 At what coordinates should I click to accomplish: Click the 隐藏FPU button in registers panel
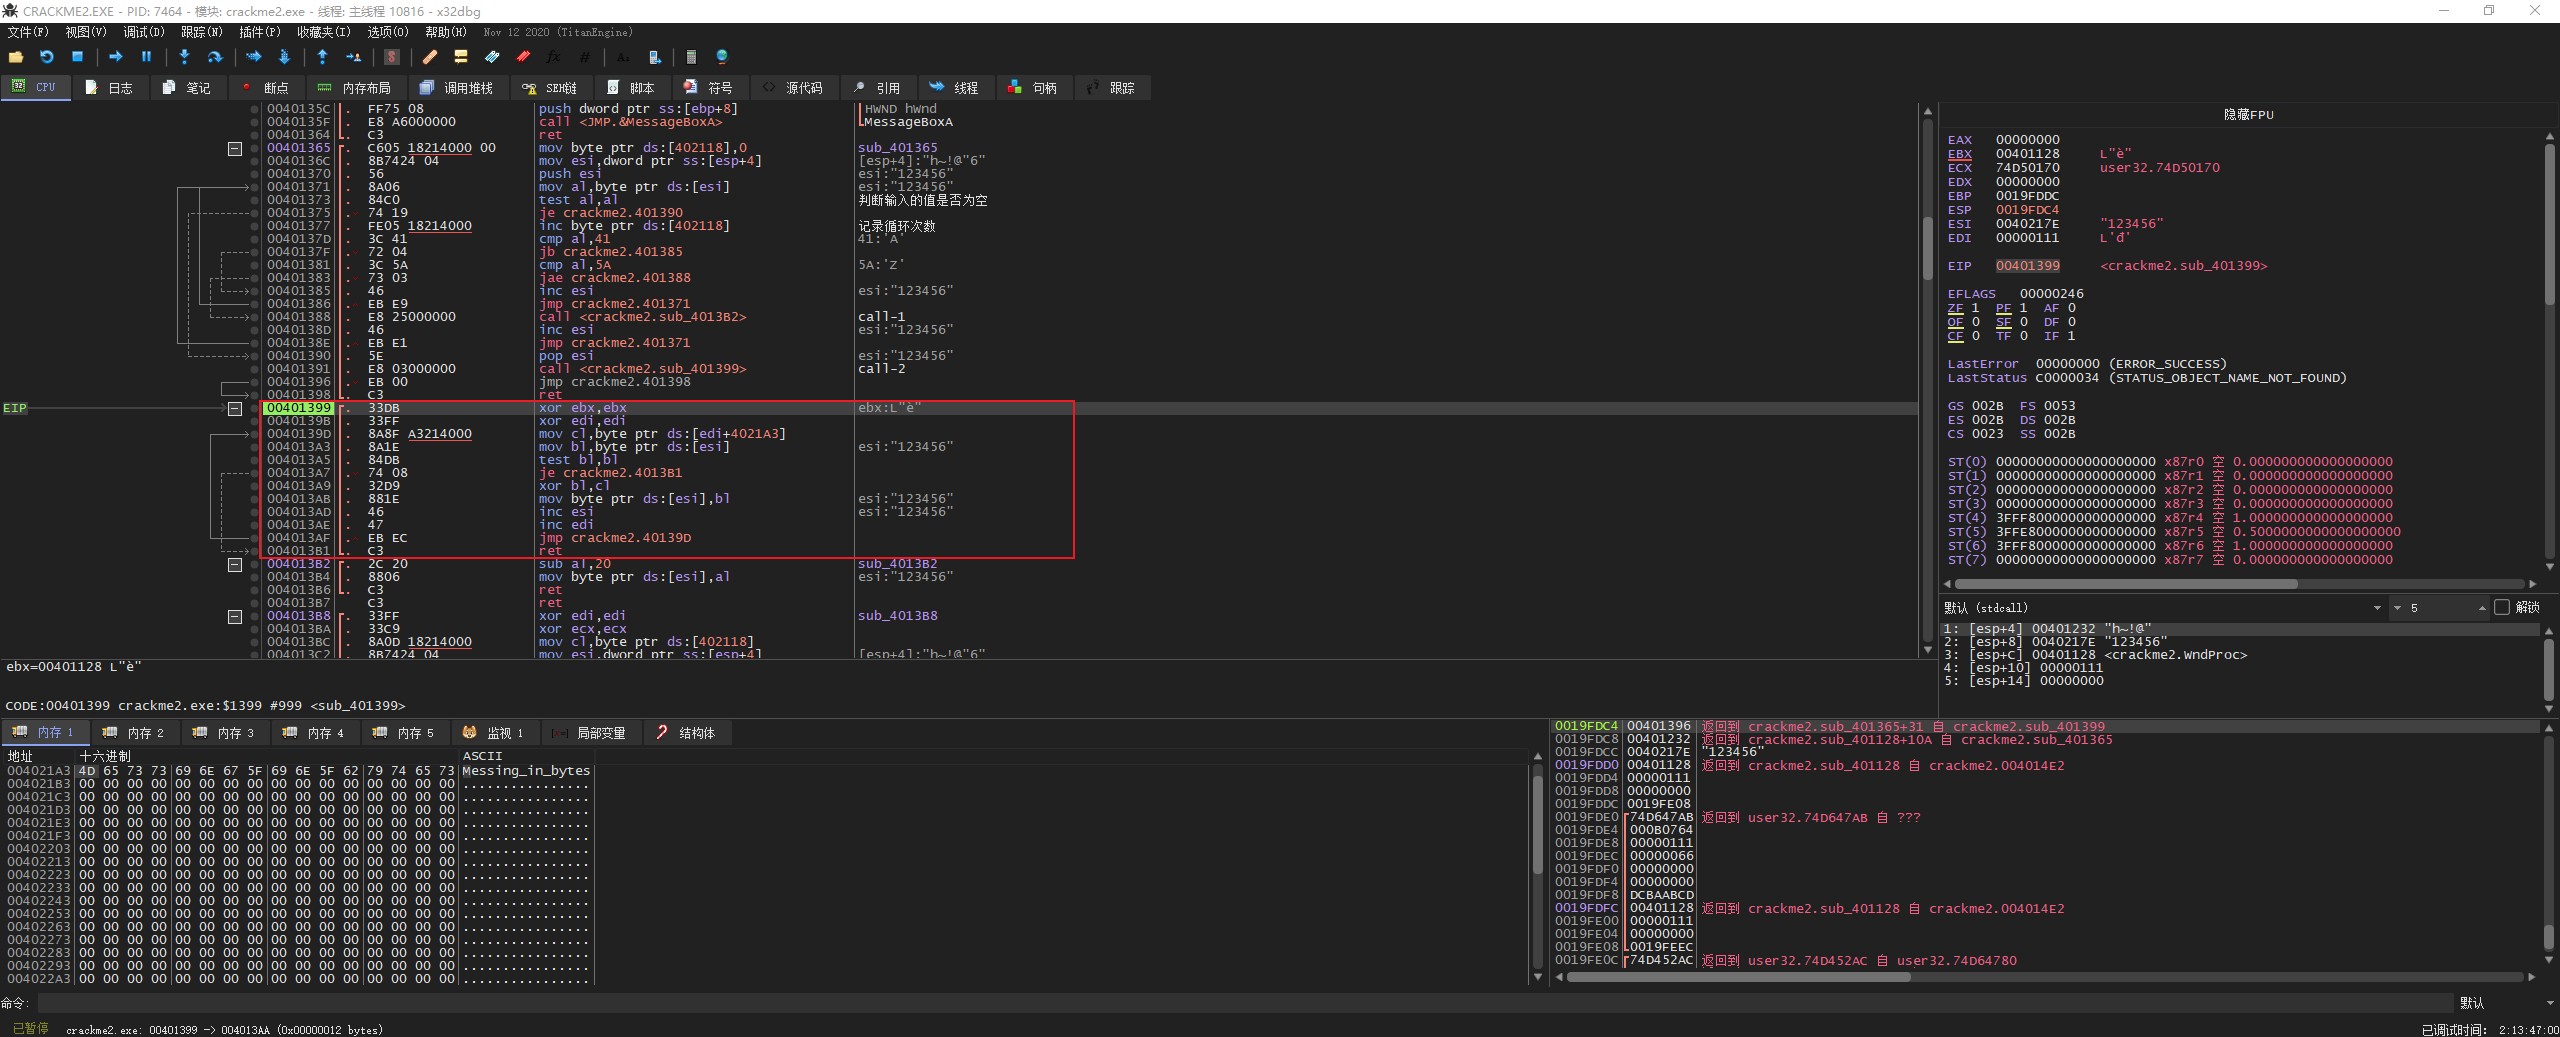pyautogui.click(x=2248, y=115)
